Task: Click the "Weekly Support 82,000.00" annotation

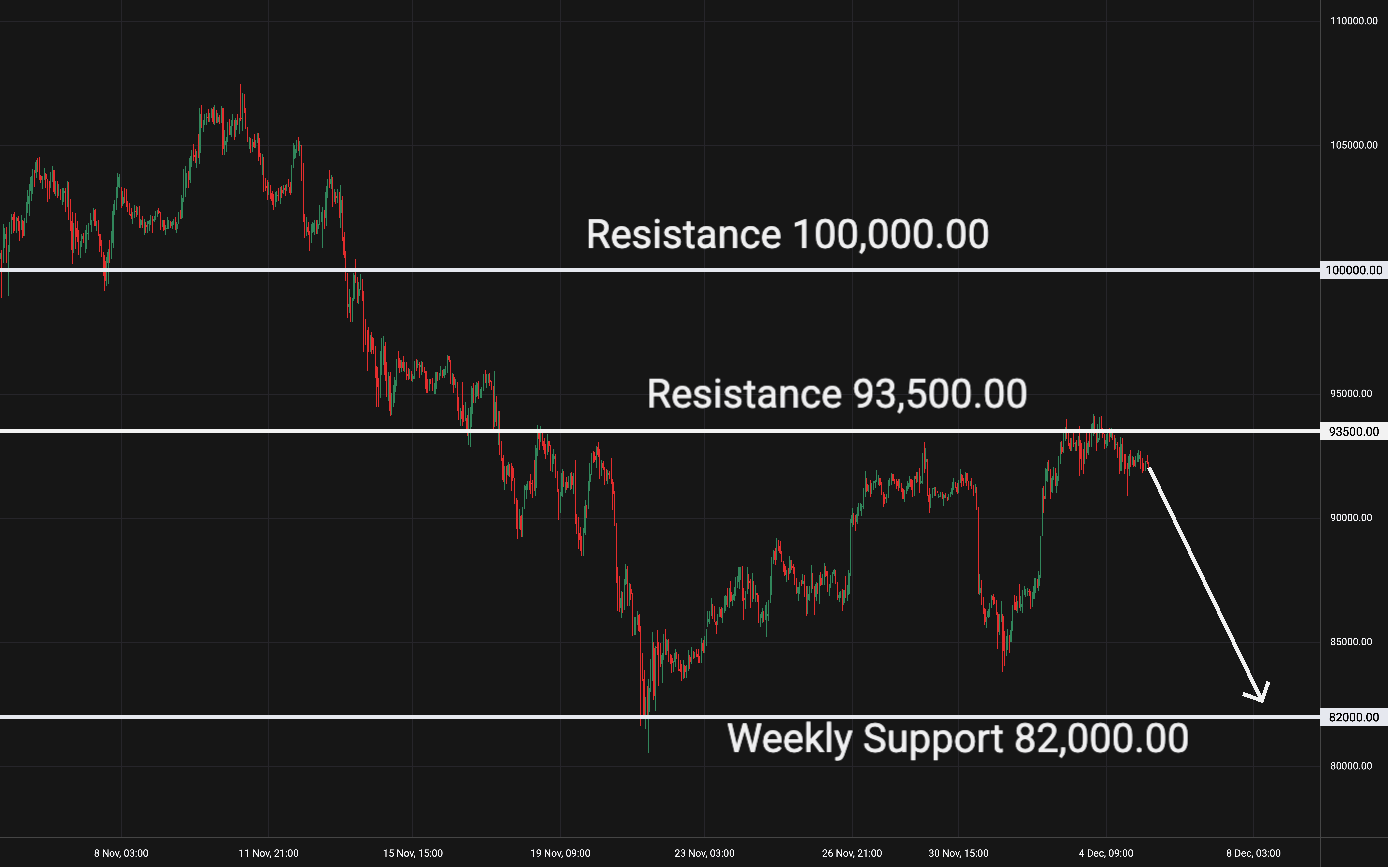Action: tap(957, 739)
